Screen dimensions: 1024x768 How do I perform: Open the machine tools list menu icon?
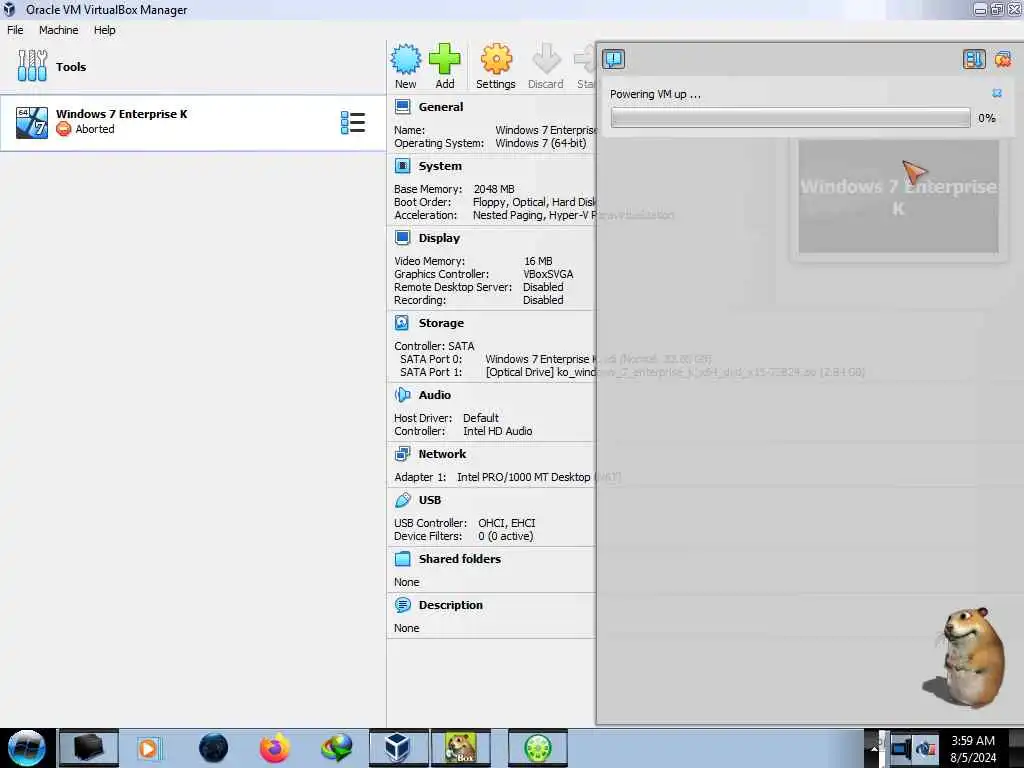(353, 123)
